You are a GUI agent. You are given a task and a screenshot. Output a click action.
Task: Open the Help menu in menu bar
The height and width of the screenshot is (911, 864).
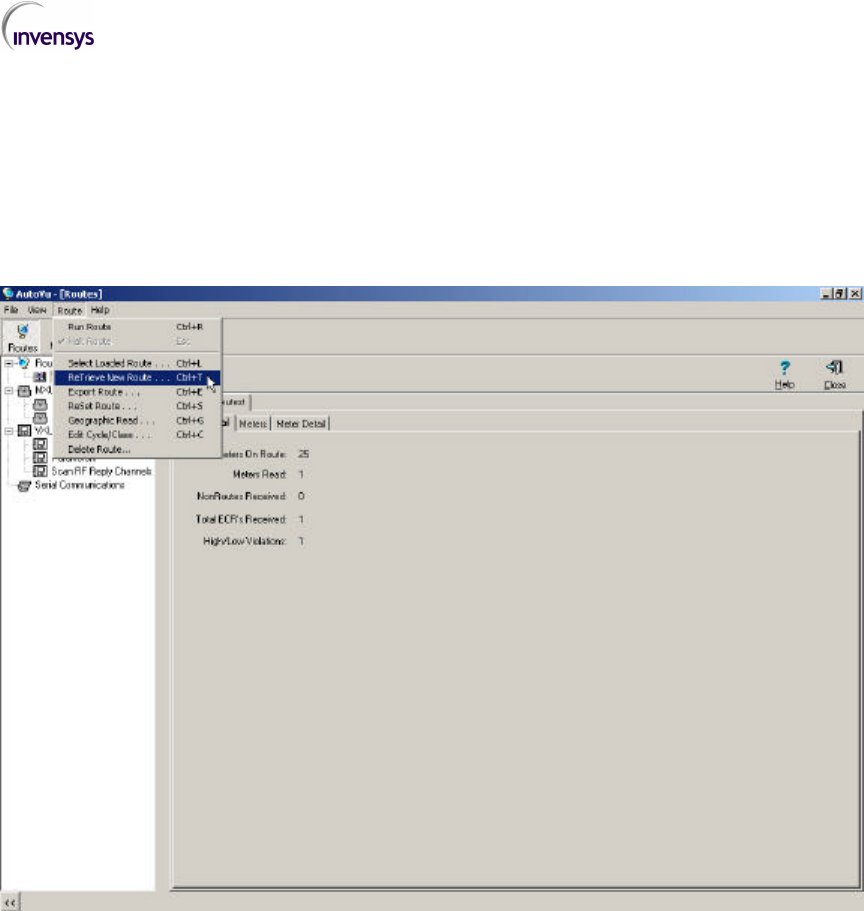(x=100, y=310)
